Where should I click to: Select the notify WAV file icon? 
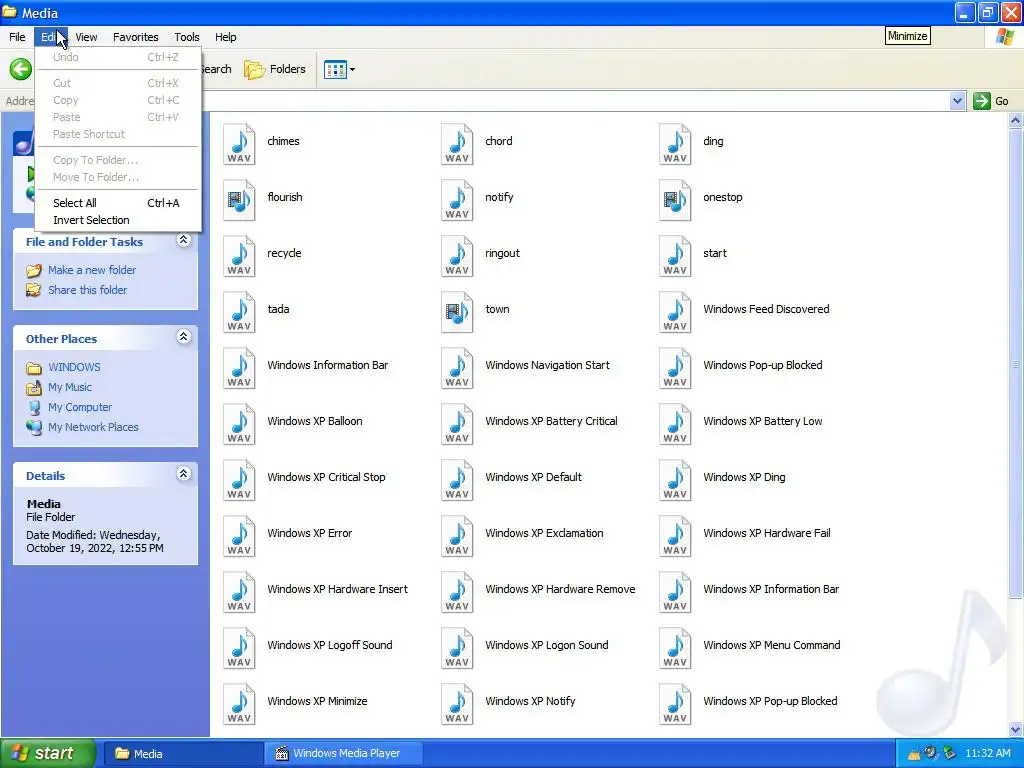click(x=457, y=200)
